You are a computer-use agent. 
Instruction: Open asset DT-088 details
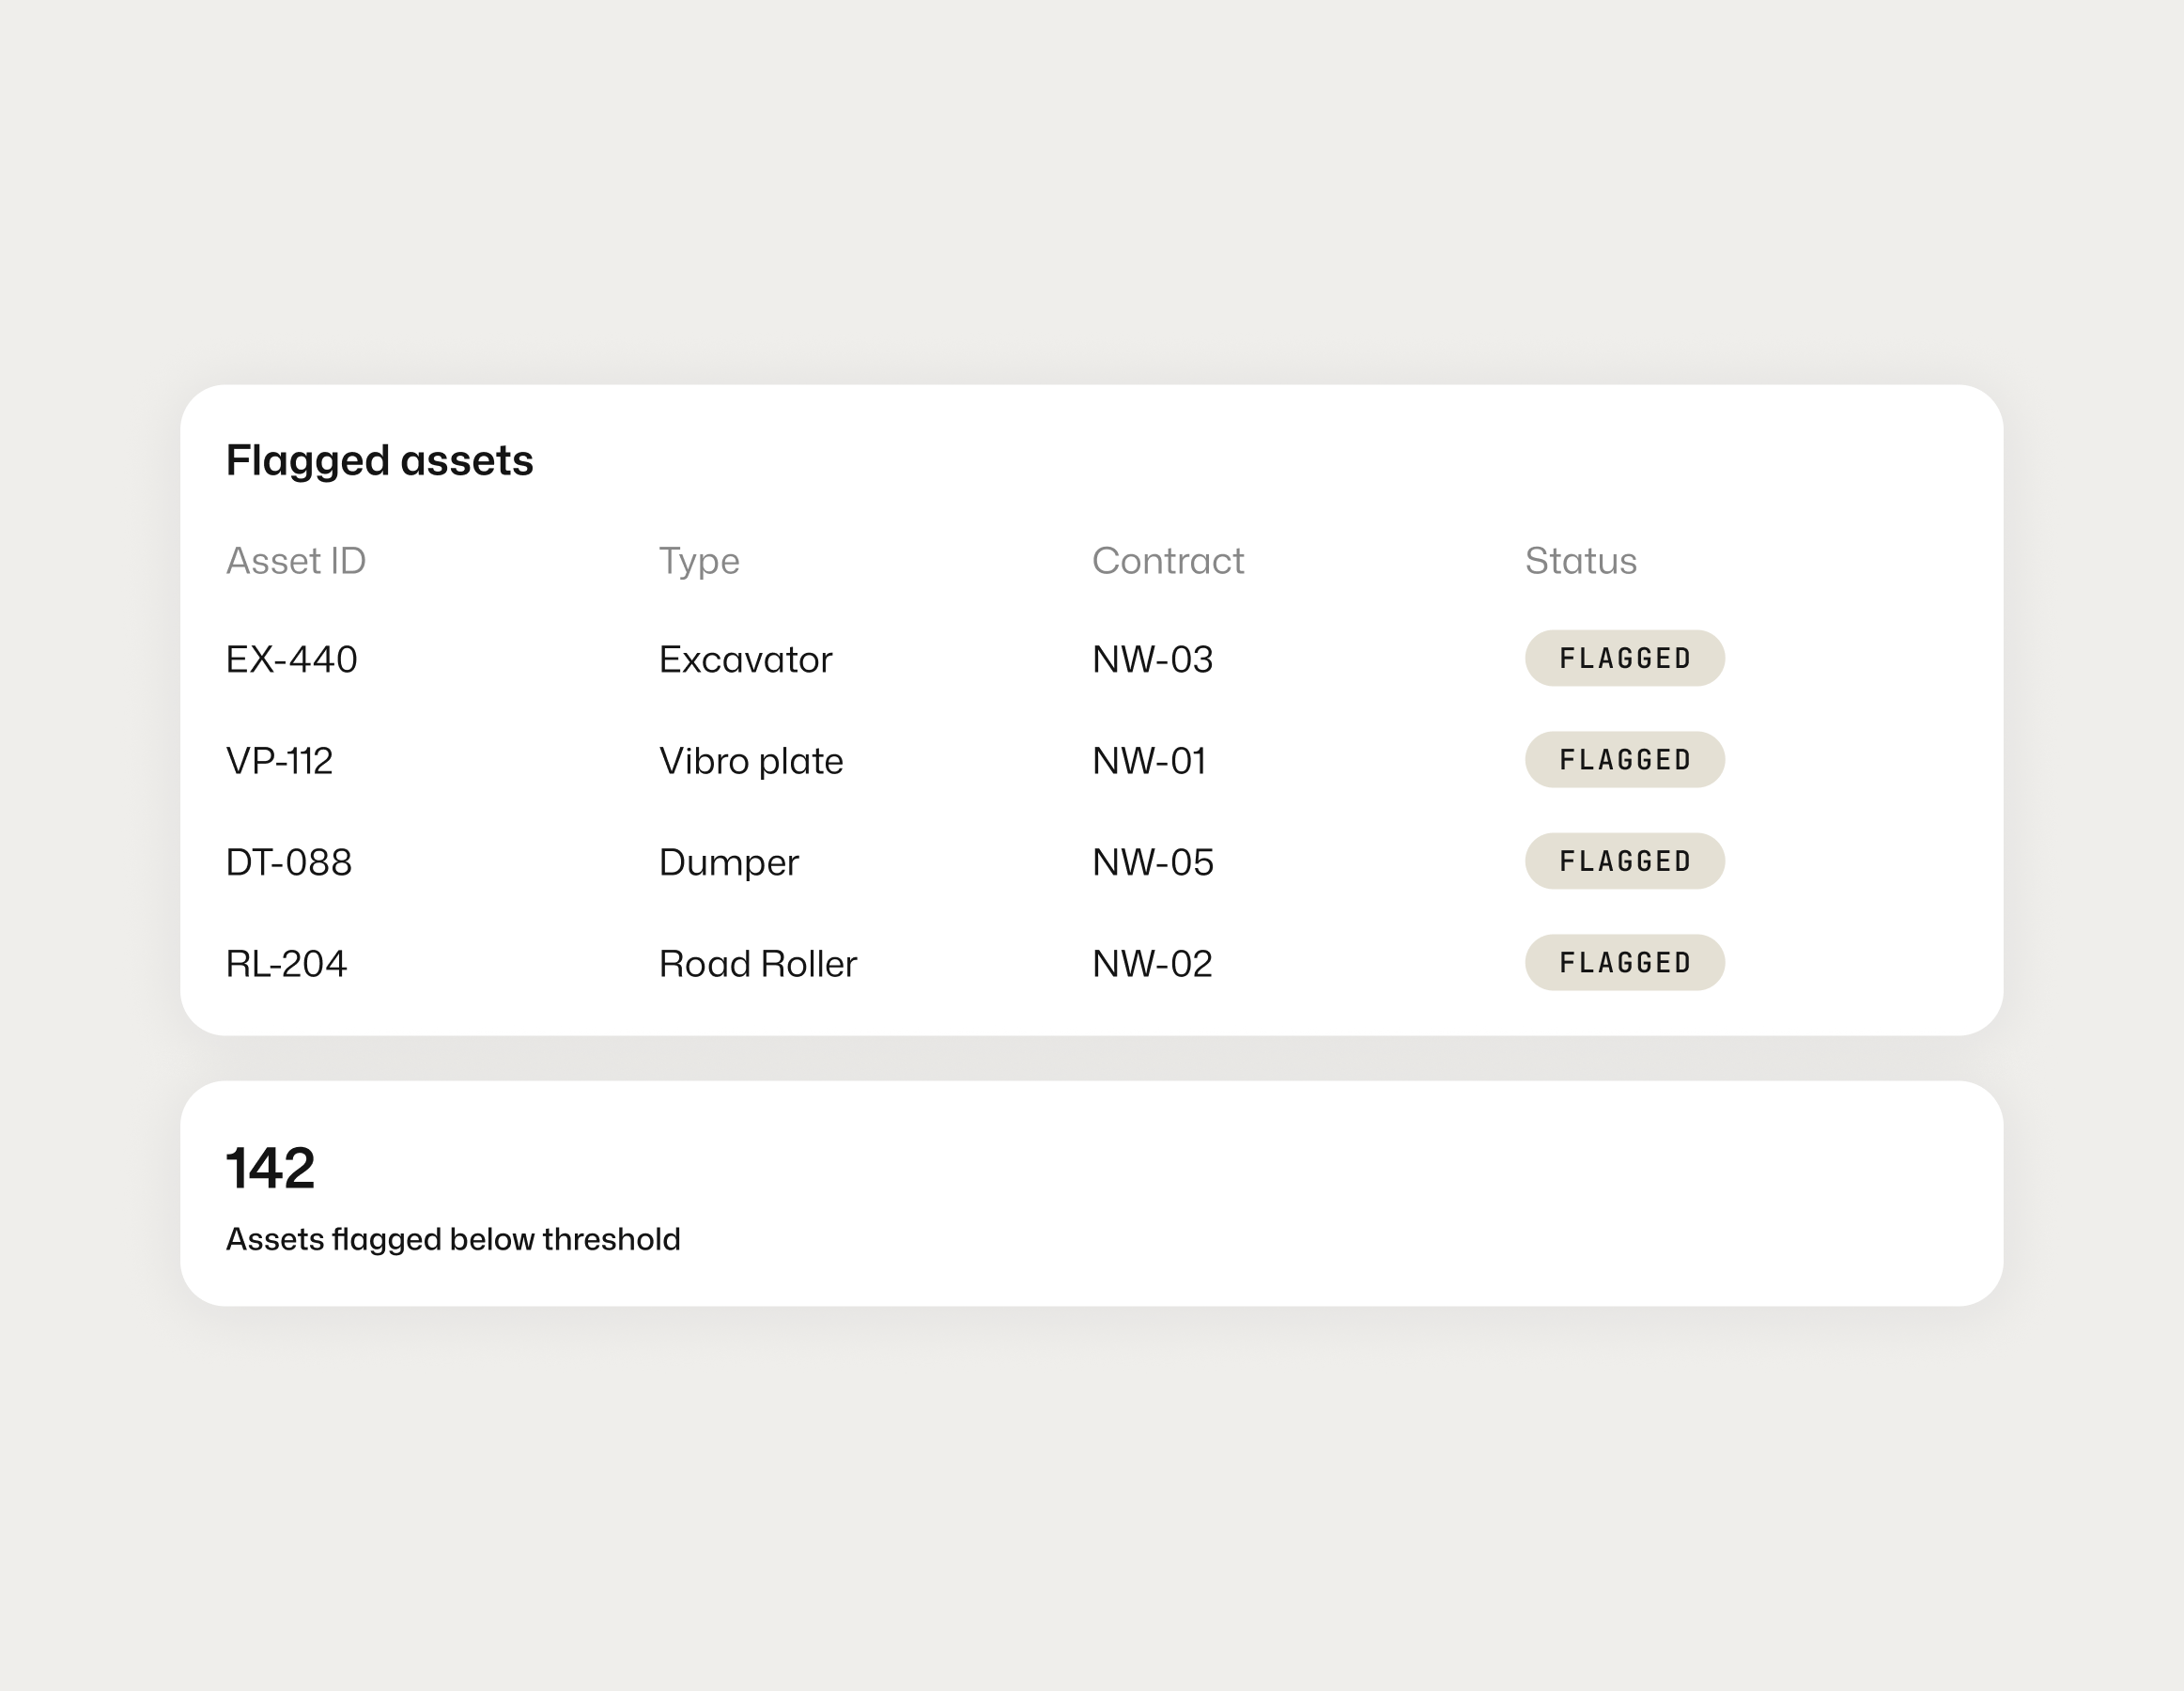289,861
